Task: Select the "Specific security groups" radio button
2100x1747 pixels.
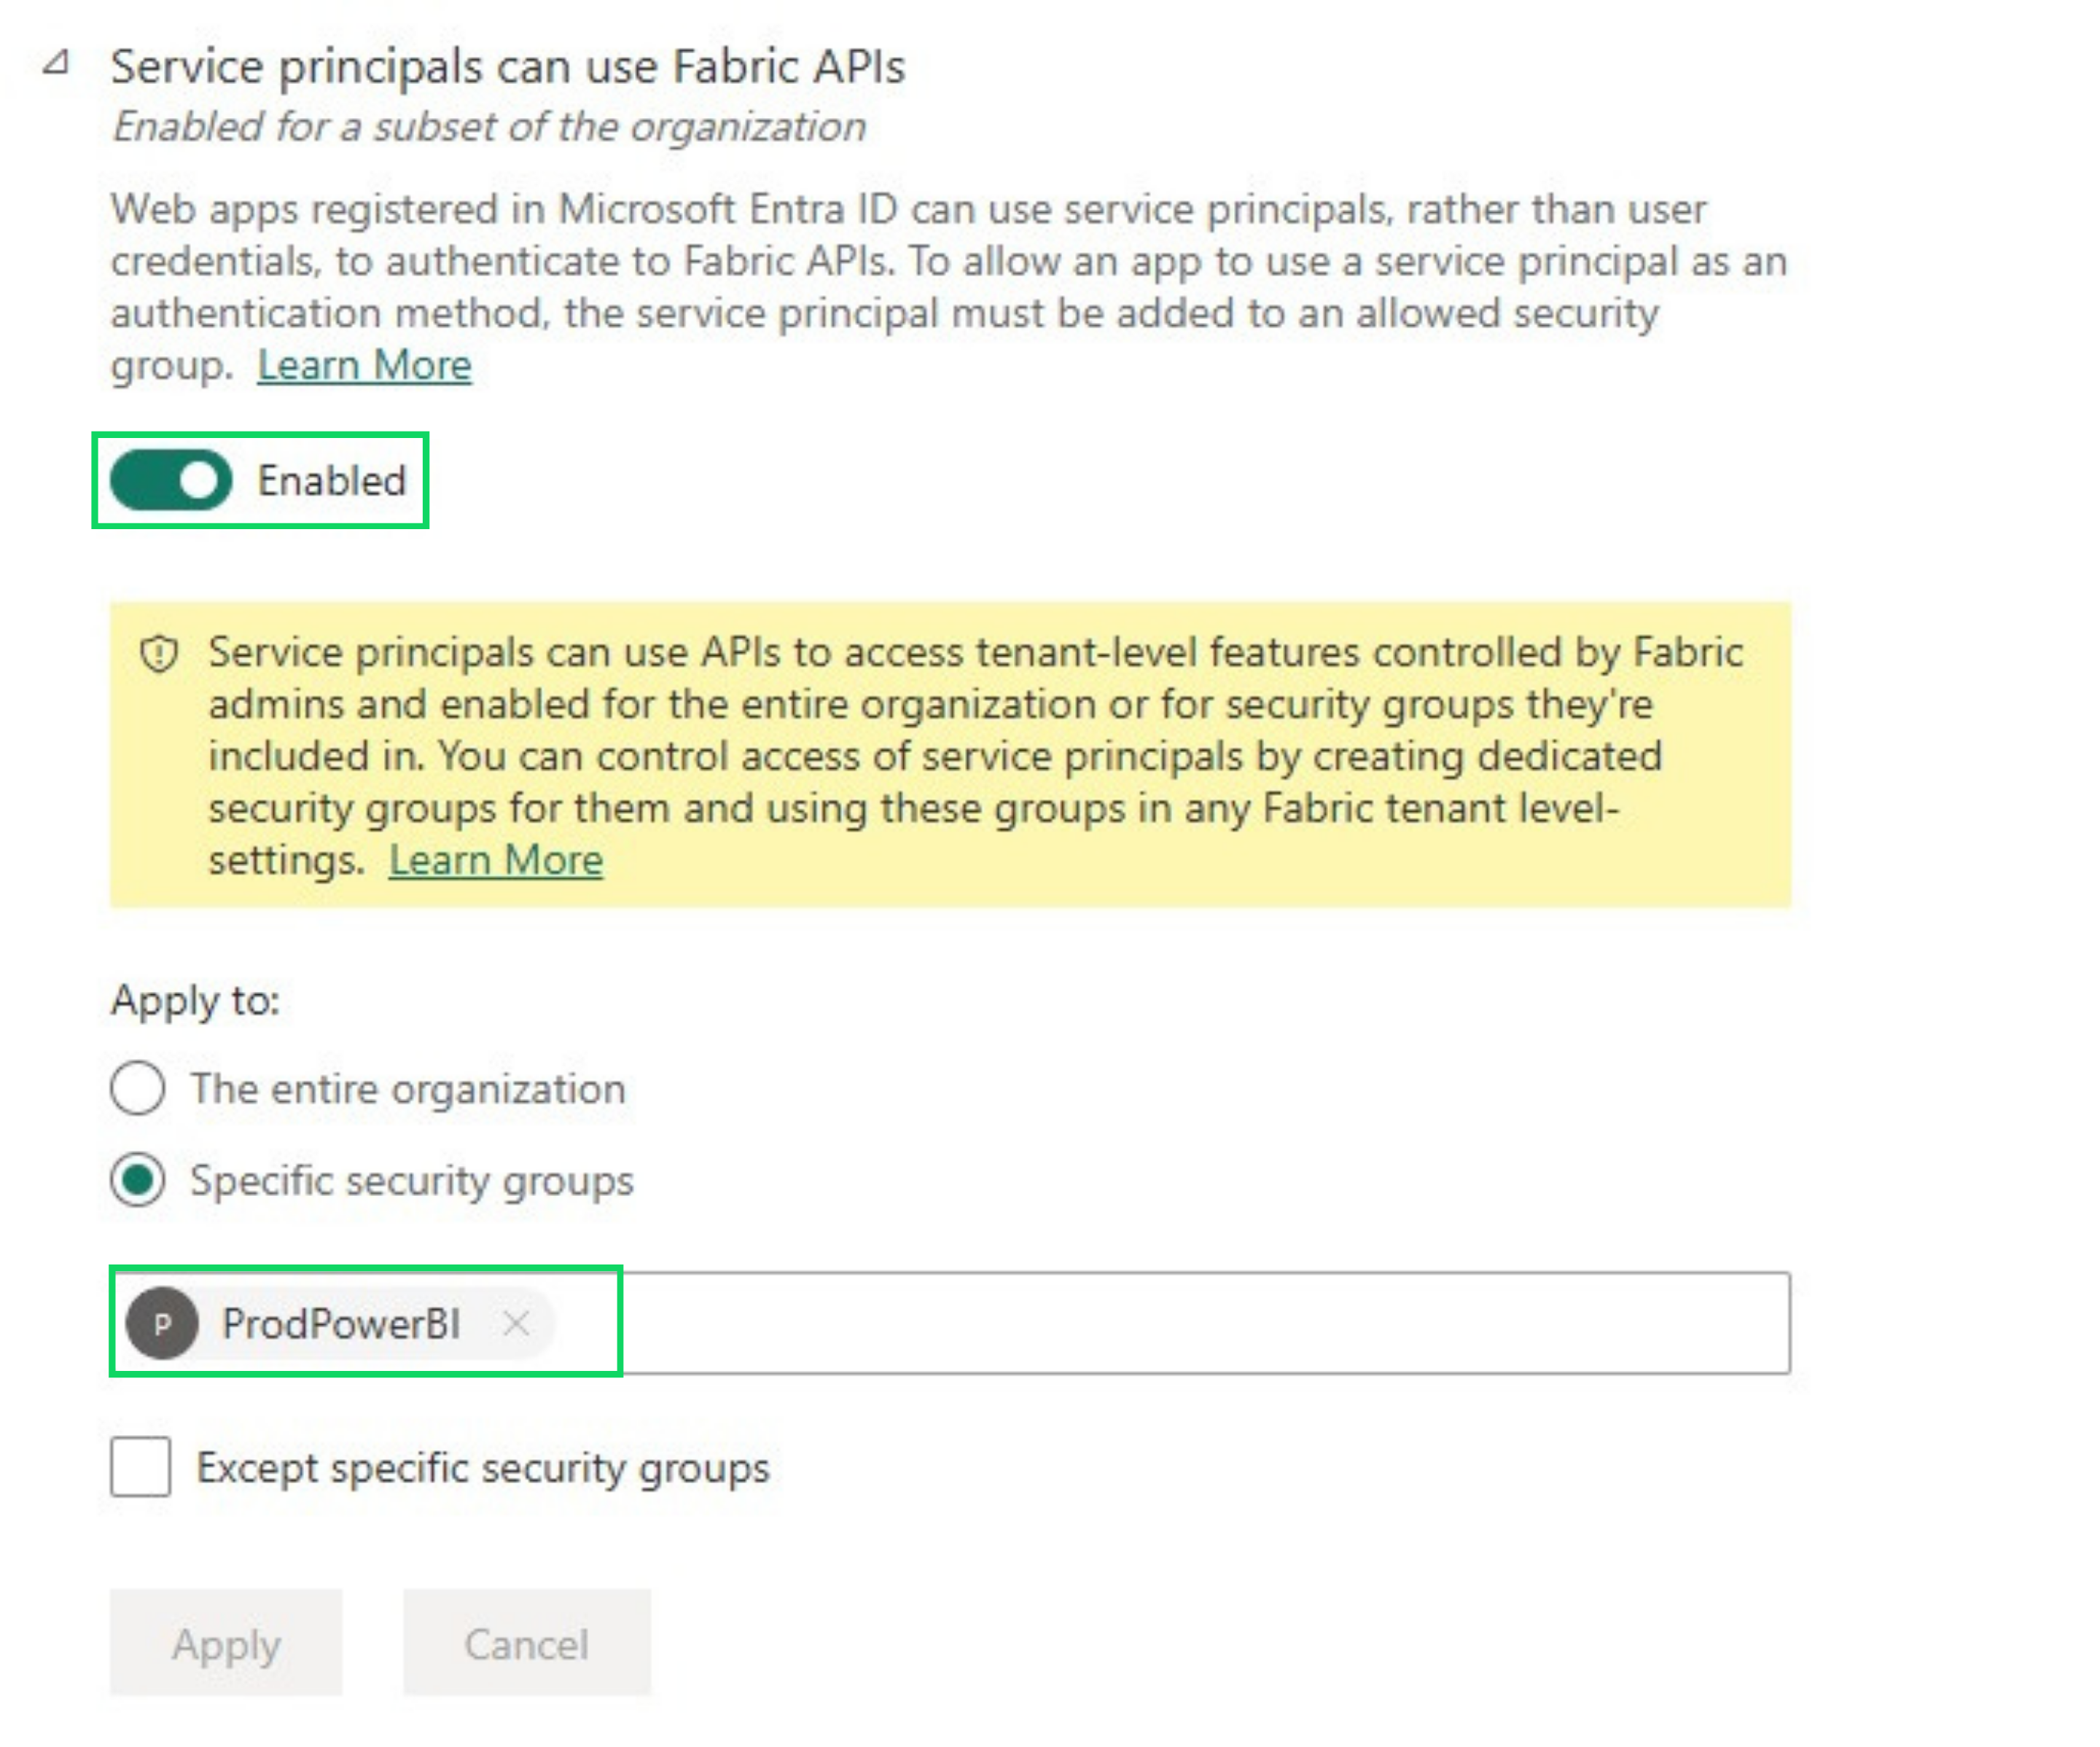Action: pyautogui.click(x=138, y=1180)
